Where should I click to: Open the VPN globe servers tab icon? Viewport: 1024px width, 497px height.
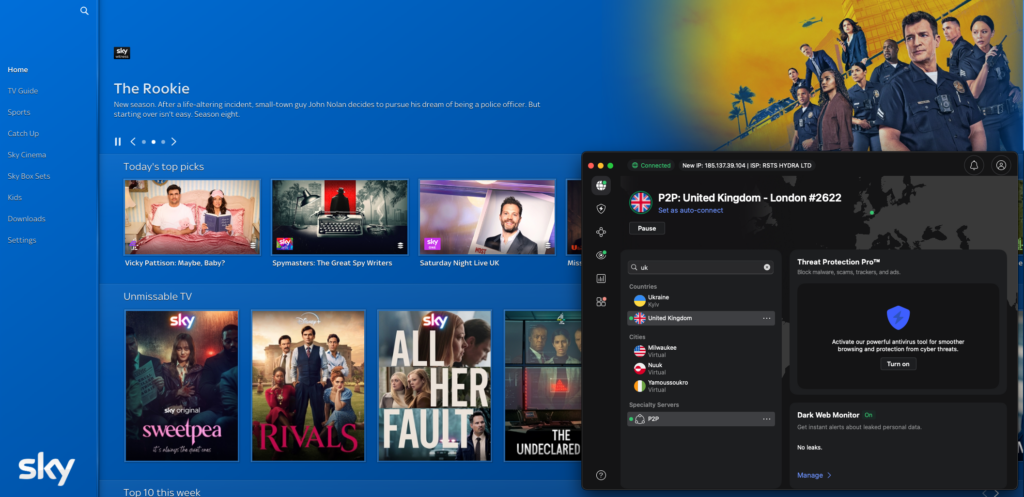tap(601, 185)
